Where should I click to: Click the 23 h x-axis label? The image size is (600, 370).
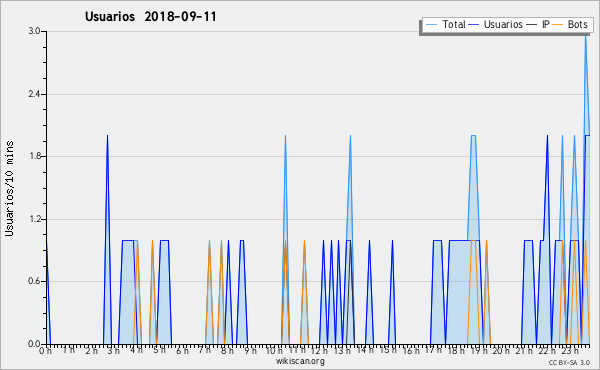click(x=570, y=350)
